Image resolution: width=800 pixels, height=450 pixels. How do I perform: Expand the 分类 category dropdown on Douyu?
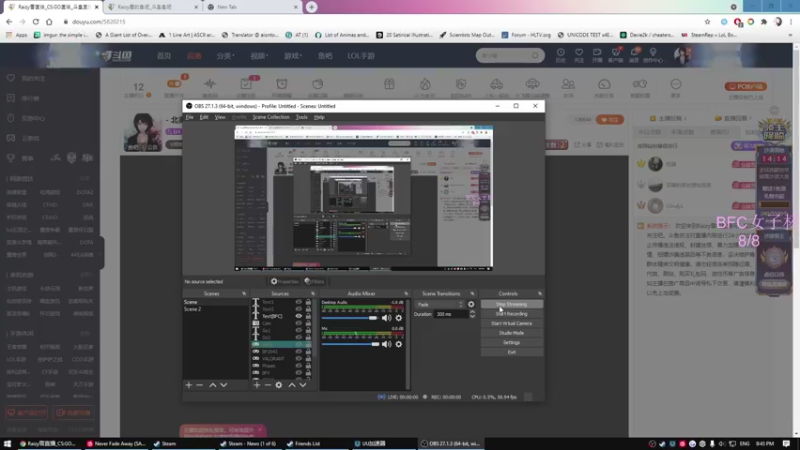tap(226, 56)
